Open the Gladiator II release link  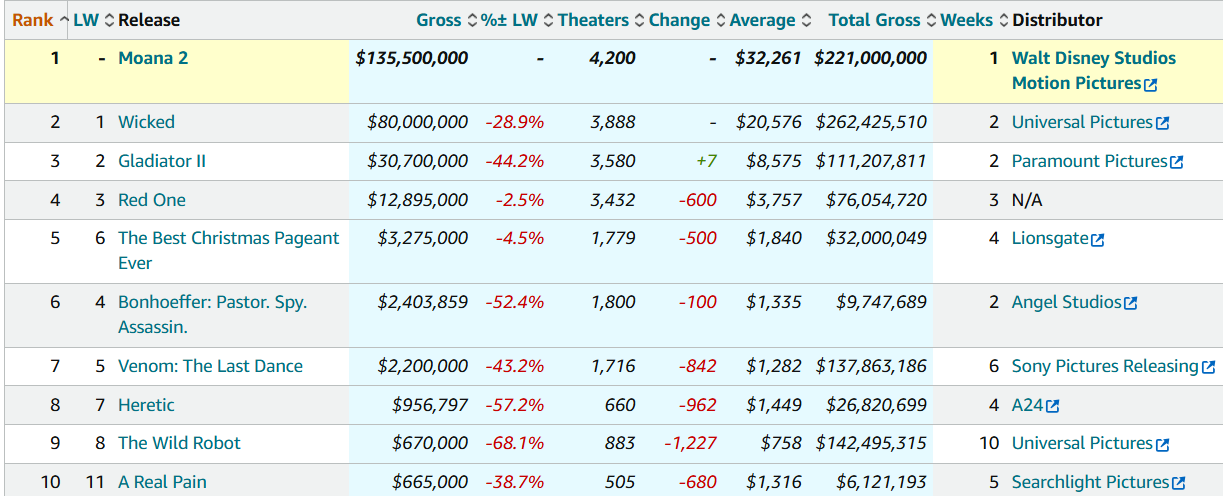pos(162,161)
